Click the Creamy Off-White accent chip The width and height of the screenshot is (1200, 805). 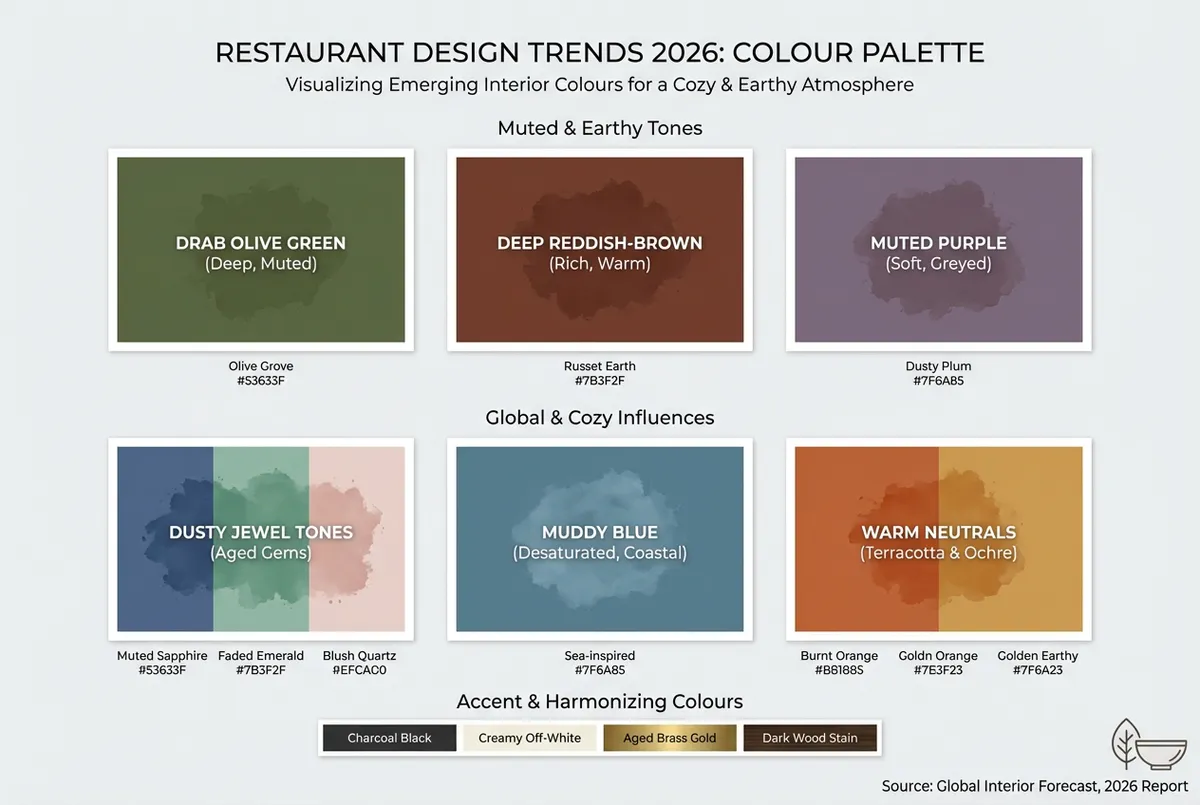pyautogui.click(x=529, y=738)
